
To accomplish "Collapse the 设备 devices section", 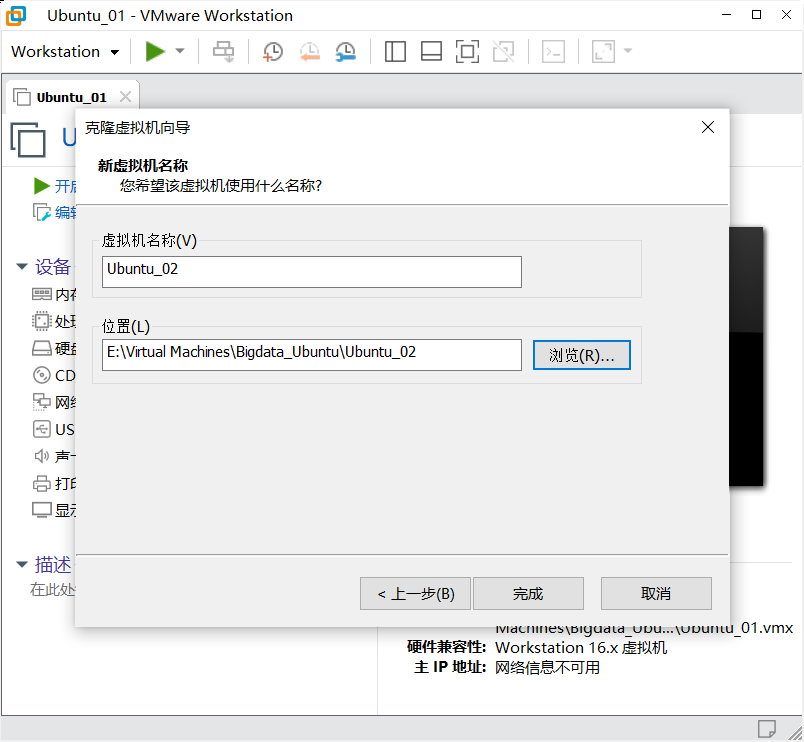I will (22, 266).
